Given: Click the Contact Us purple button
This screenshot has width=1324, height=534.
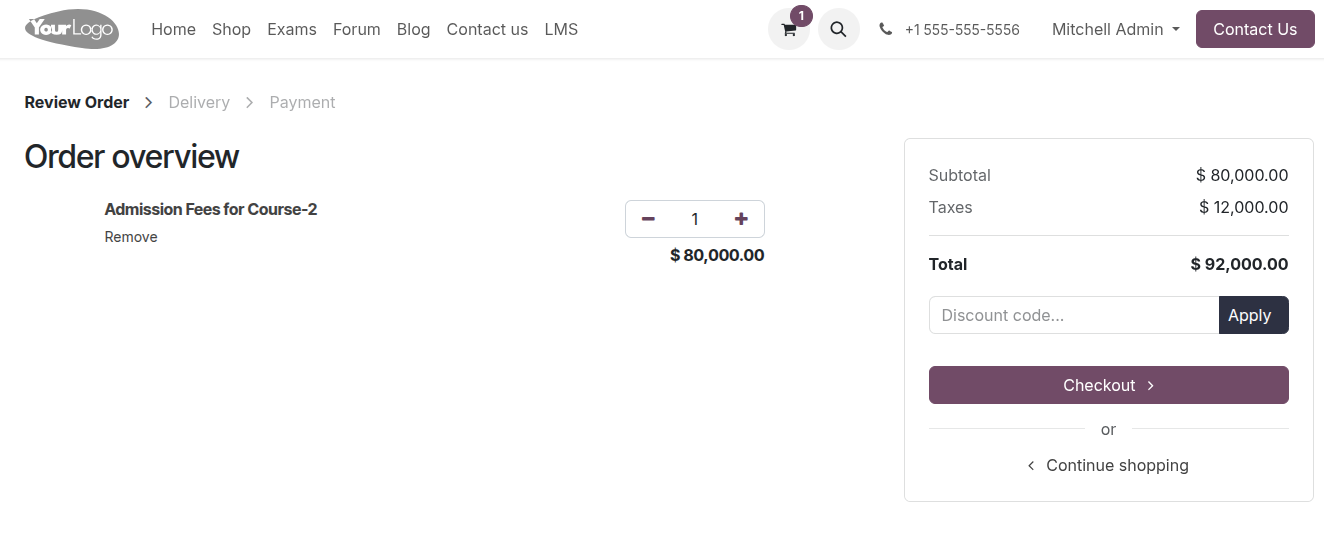Looking at the screenshot, I should pos(1255,29).
